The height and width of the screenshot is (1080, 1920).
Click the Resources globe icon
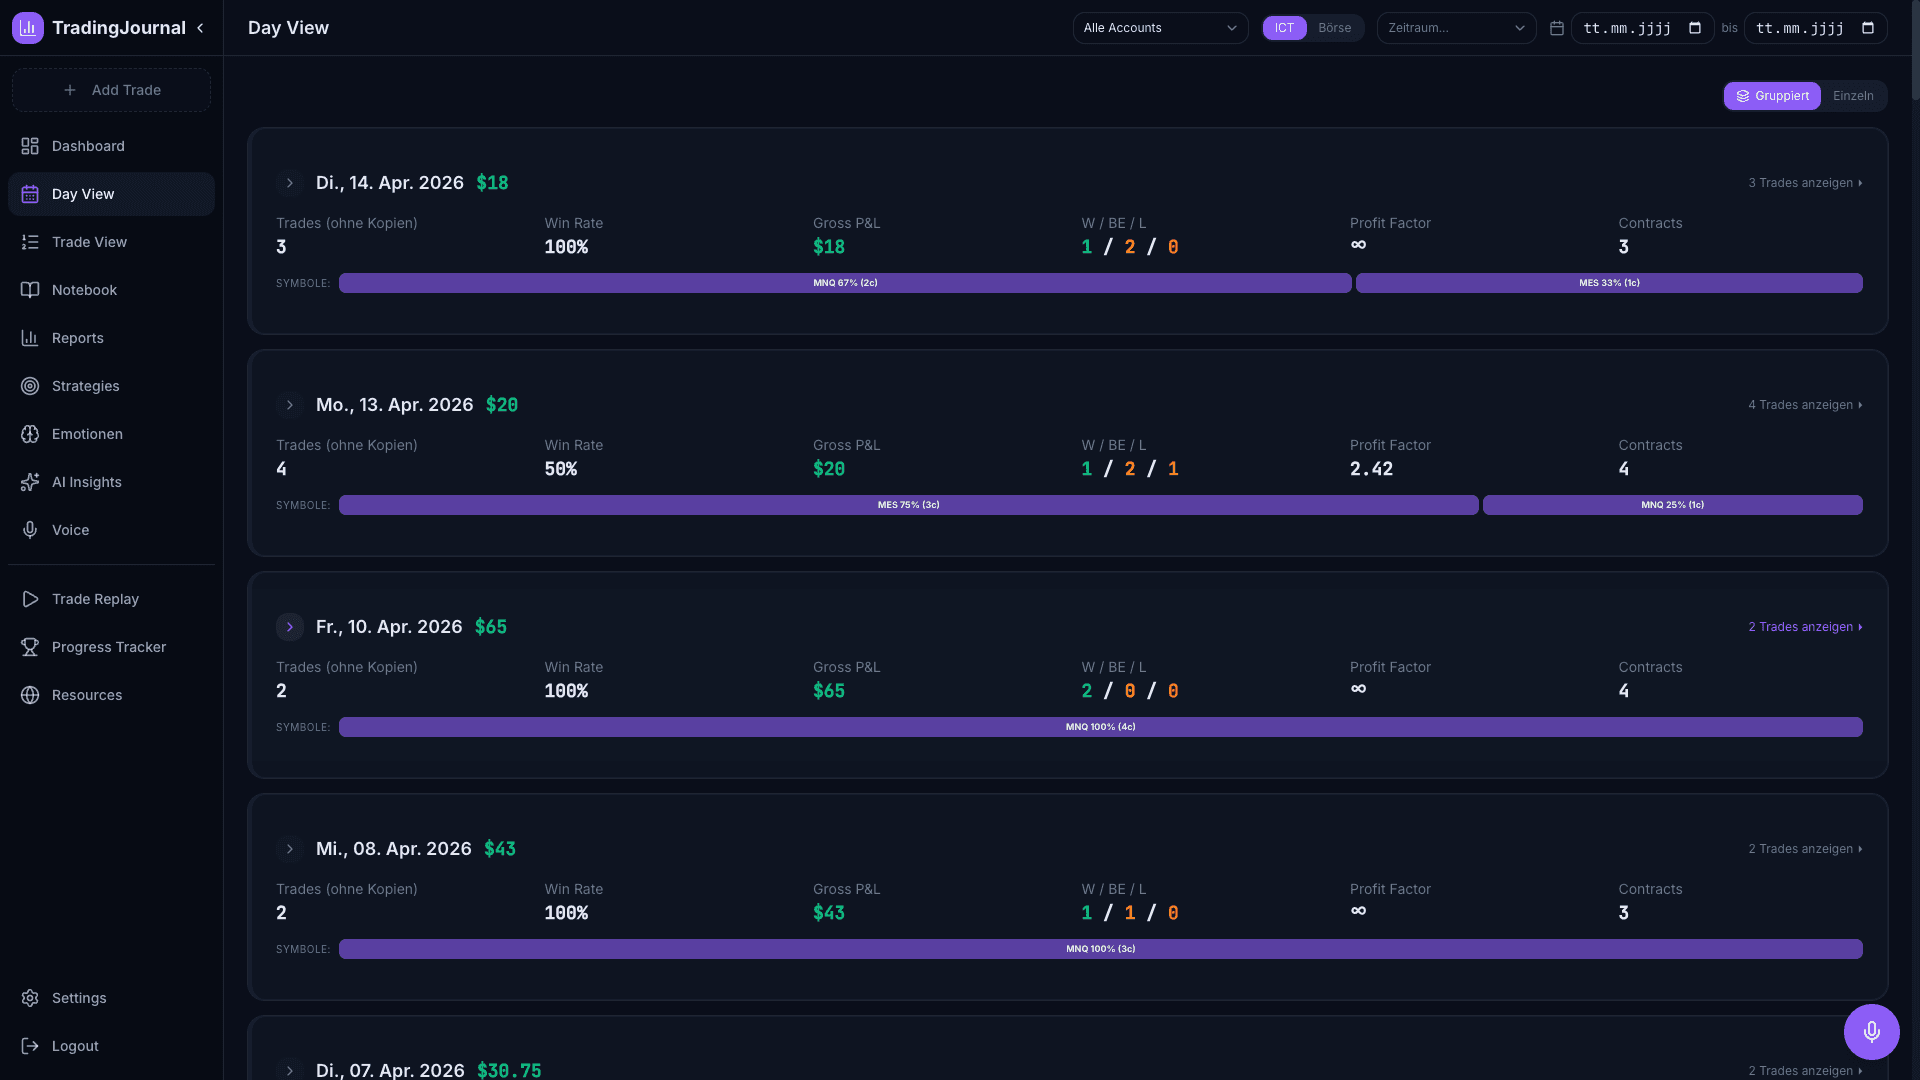pos(30,695)
